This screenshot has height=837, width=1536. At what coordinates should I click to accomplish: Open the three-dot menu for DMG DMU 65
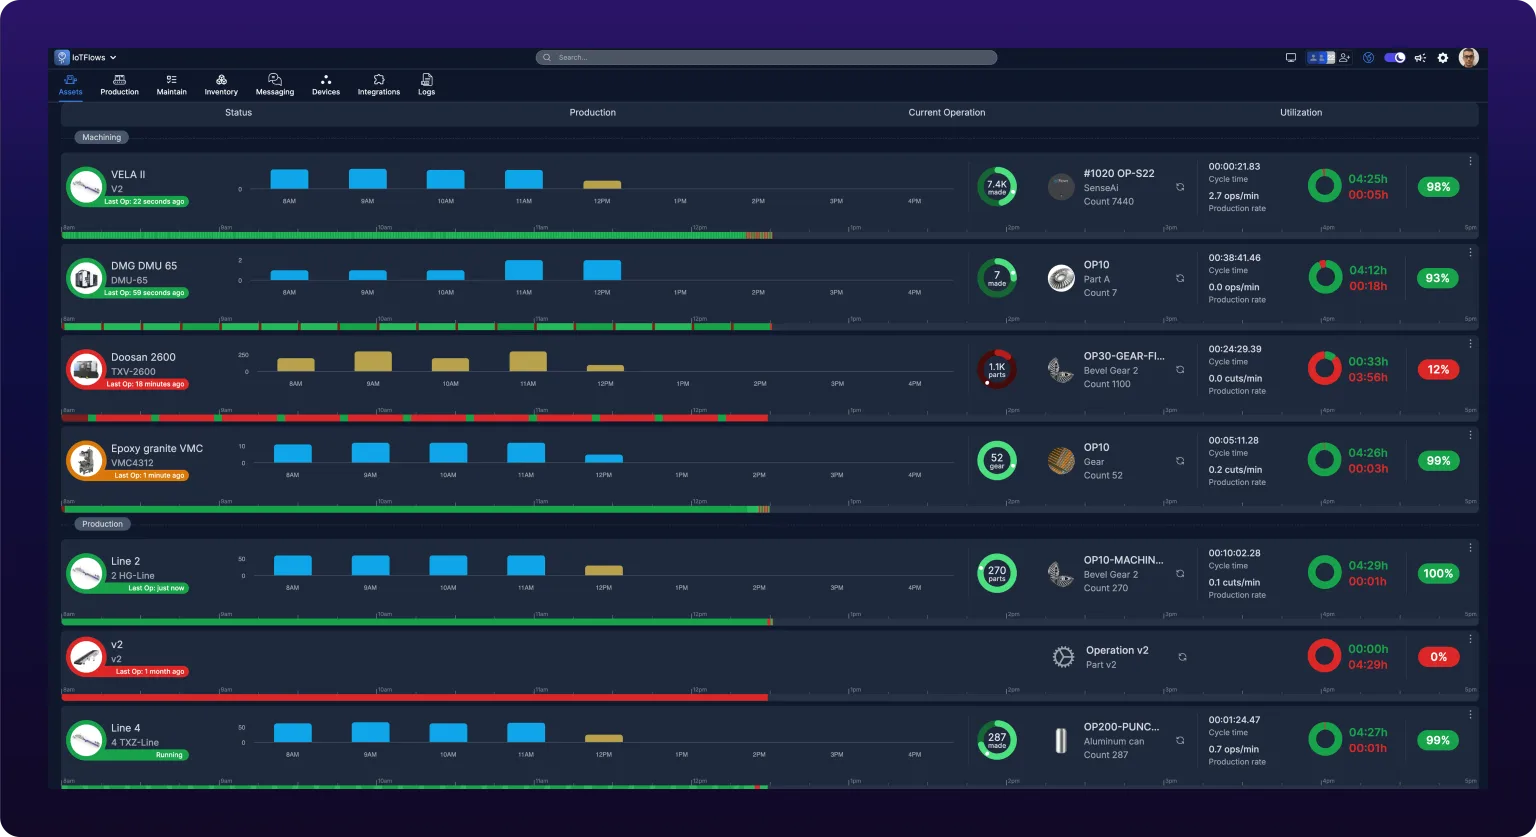1470,252
